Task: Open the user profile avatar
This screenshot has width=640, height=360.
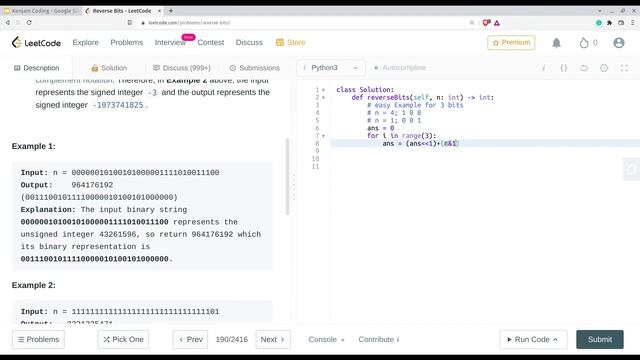Action: pos(619,42)
